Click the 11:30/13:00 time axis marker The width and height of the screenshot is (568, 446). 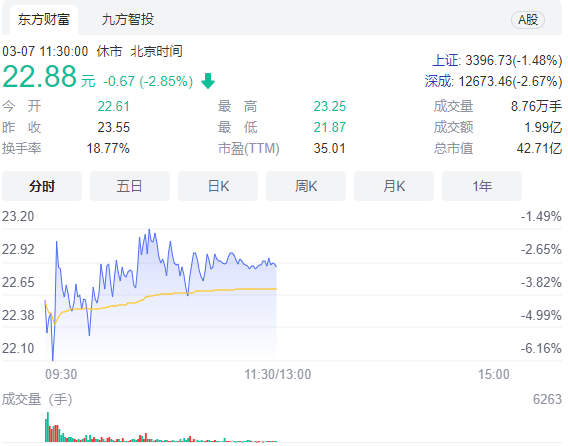277,374
